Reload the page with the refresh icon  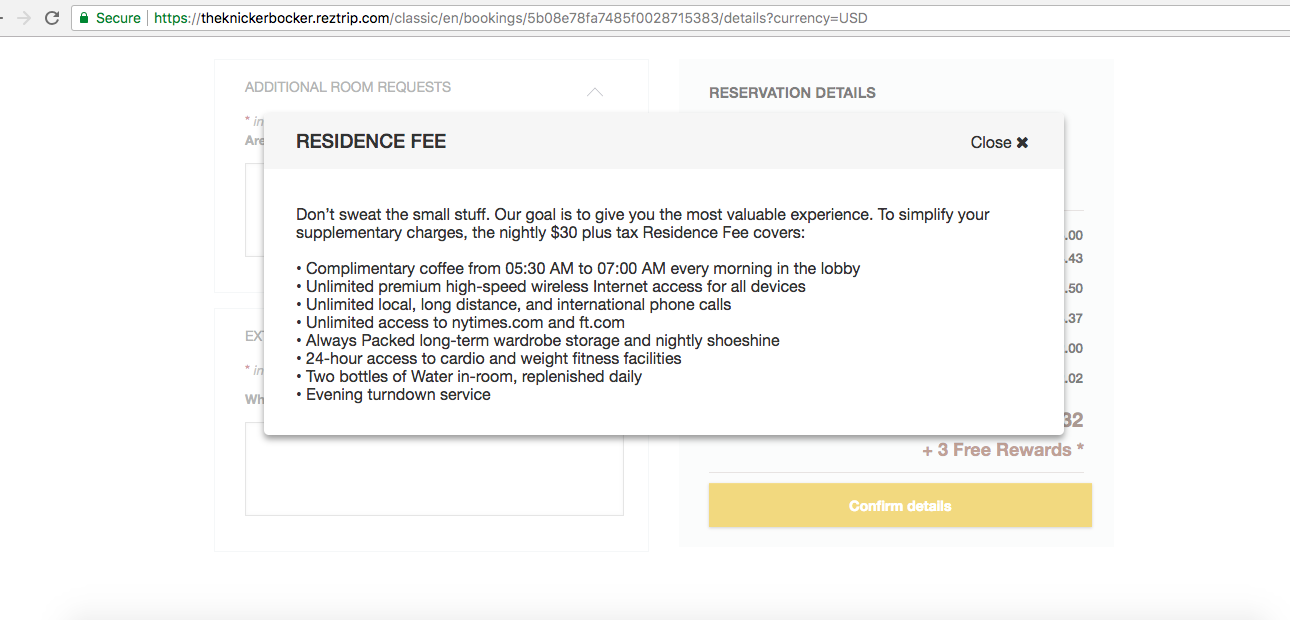pos(52,18)
